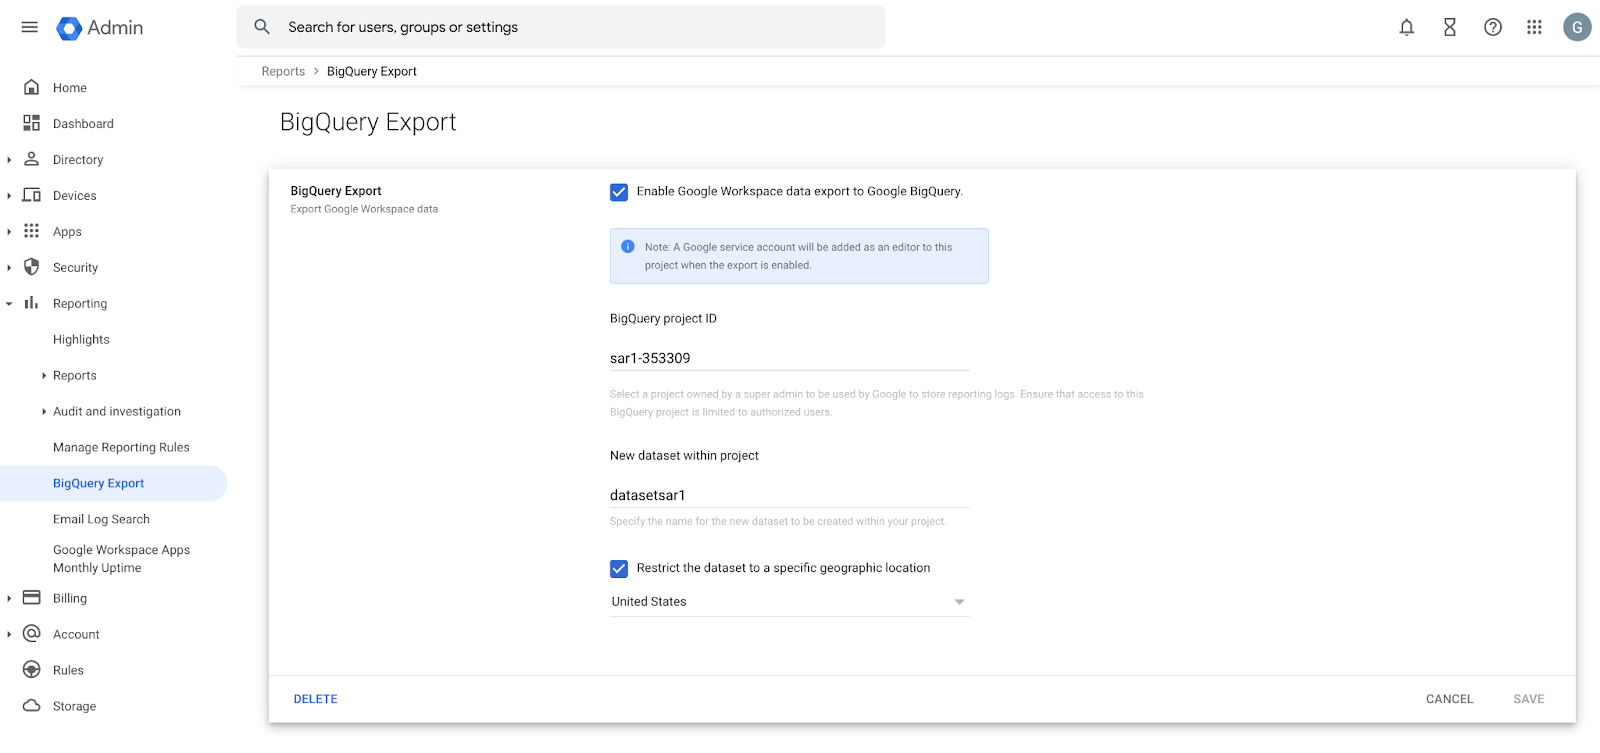Click the account avatar icon

coord(1577,27)
